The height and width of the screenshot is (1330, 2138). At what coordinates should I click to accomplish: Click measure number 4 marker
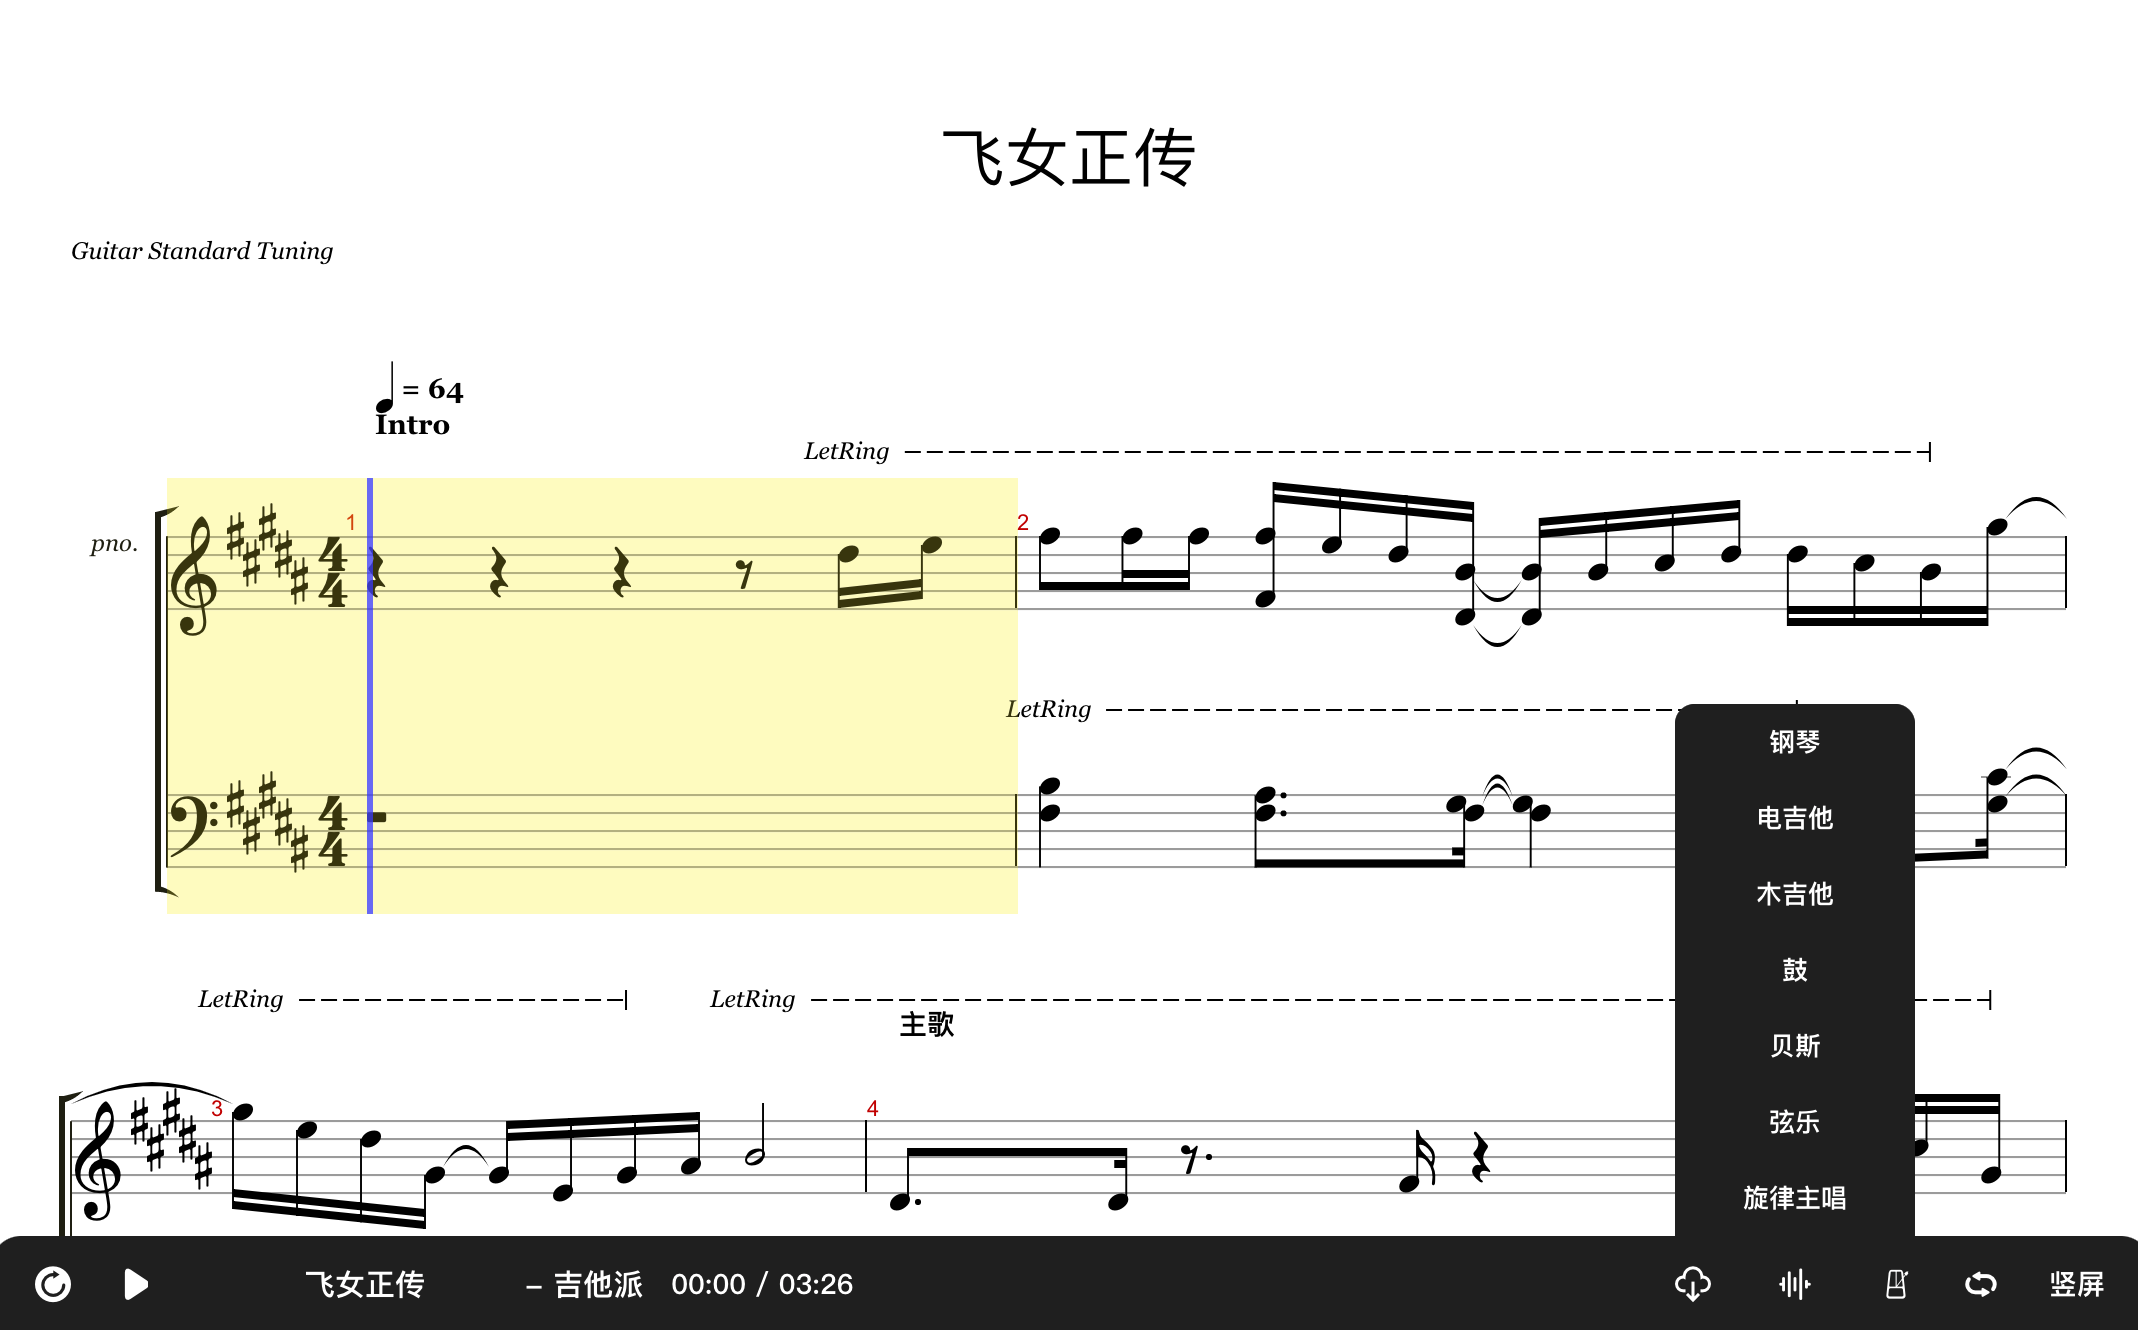872,1108
